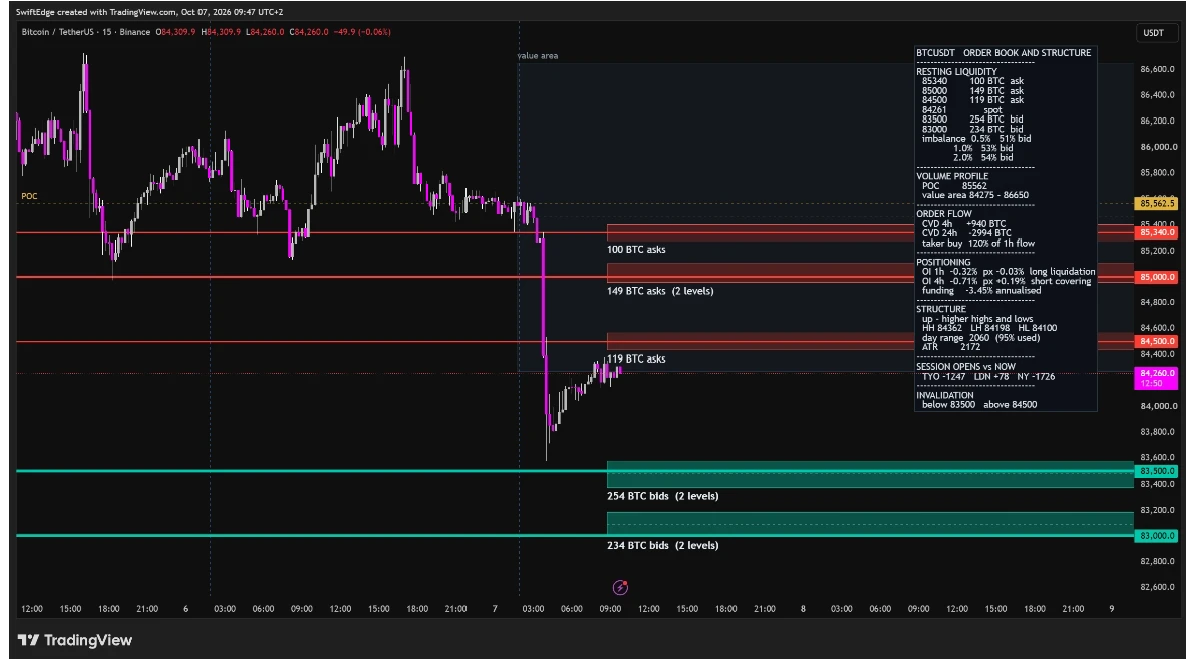Click the 85,000.0 red price label

[1157, 277]
